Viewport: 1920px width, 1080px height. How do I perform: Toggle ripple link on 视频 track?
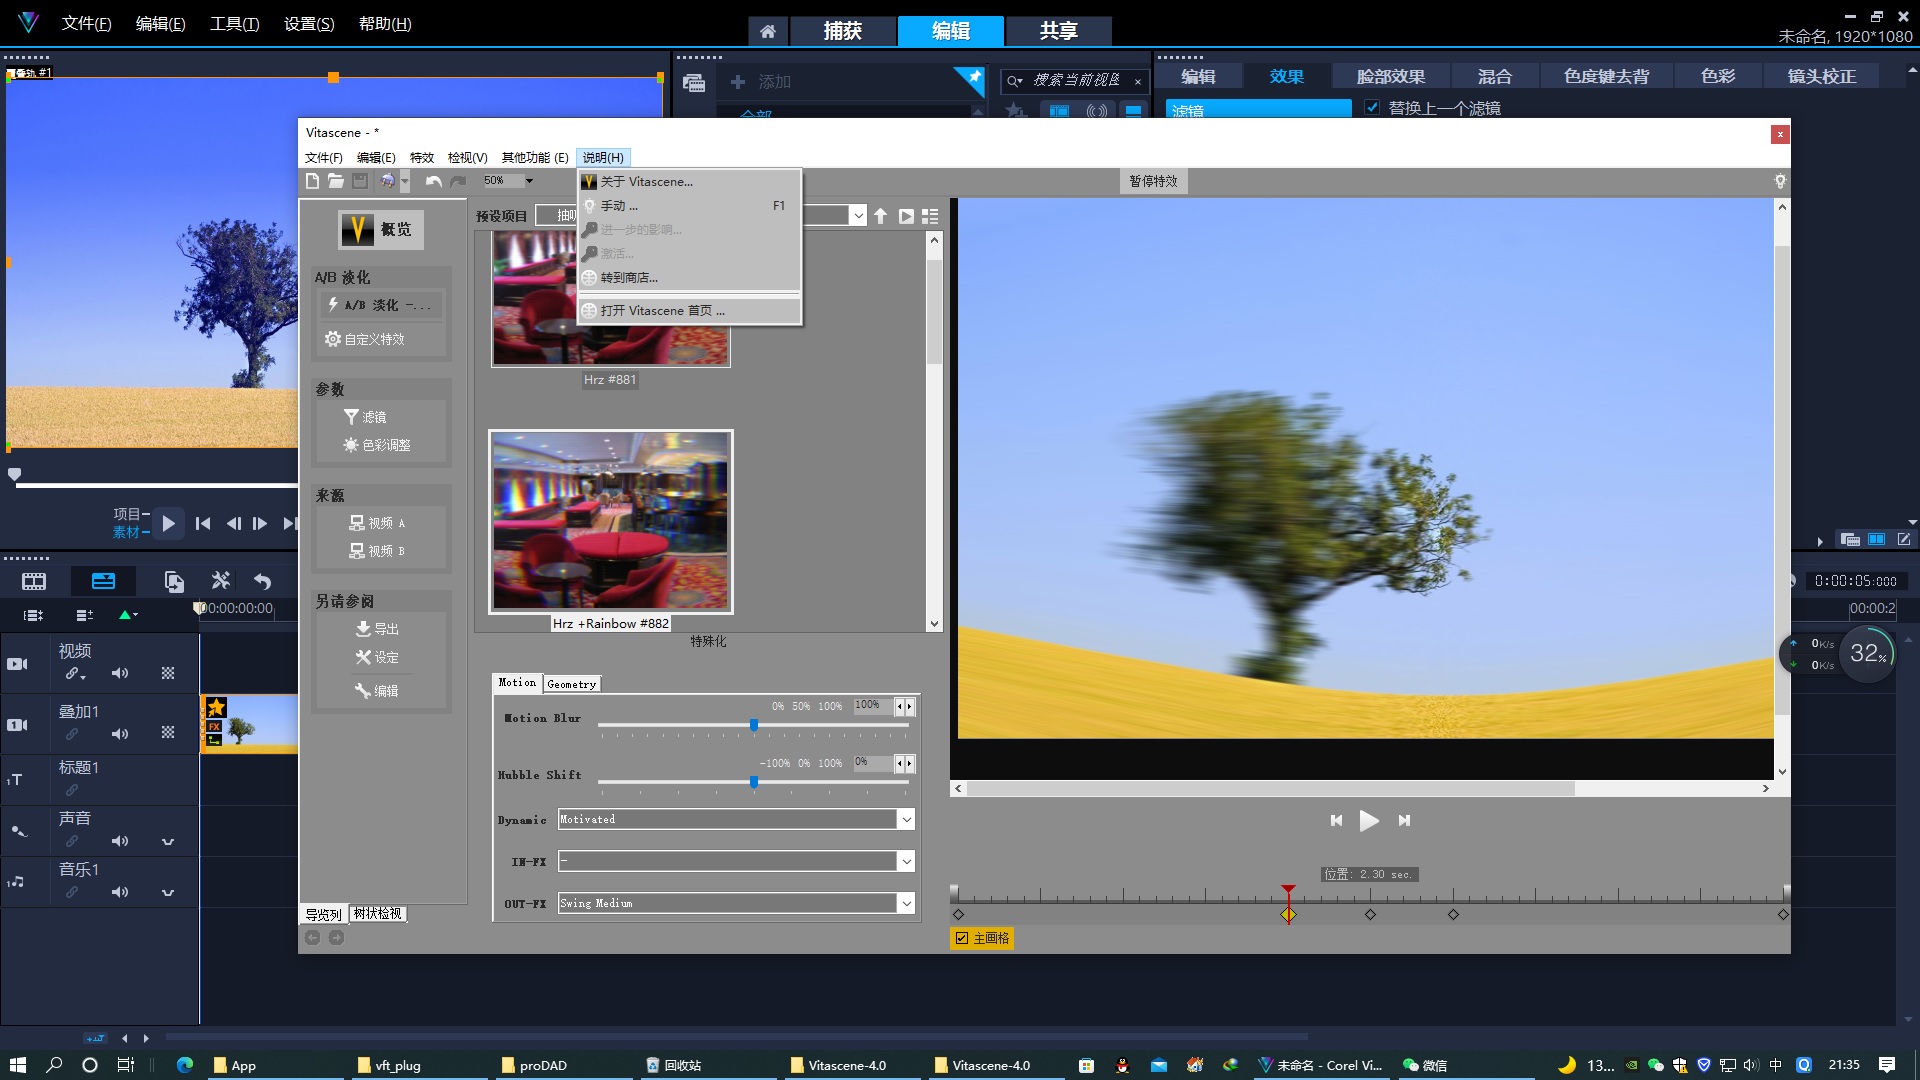coord(74,674)
